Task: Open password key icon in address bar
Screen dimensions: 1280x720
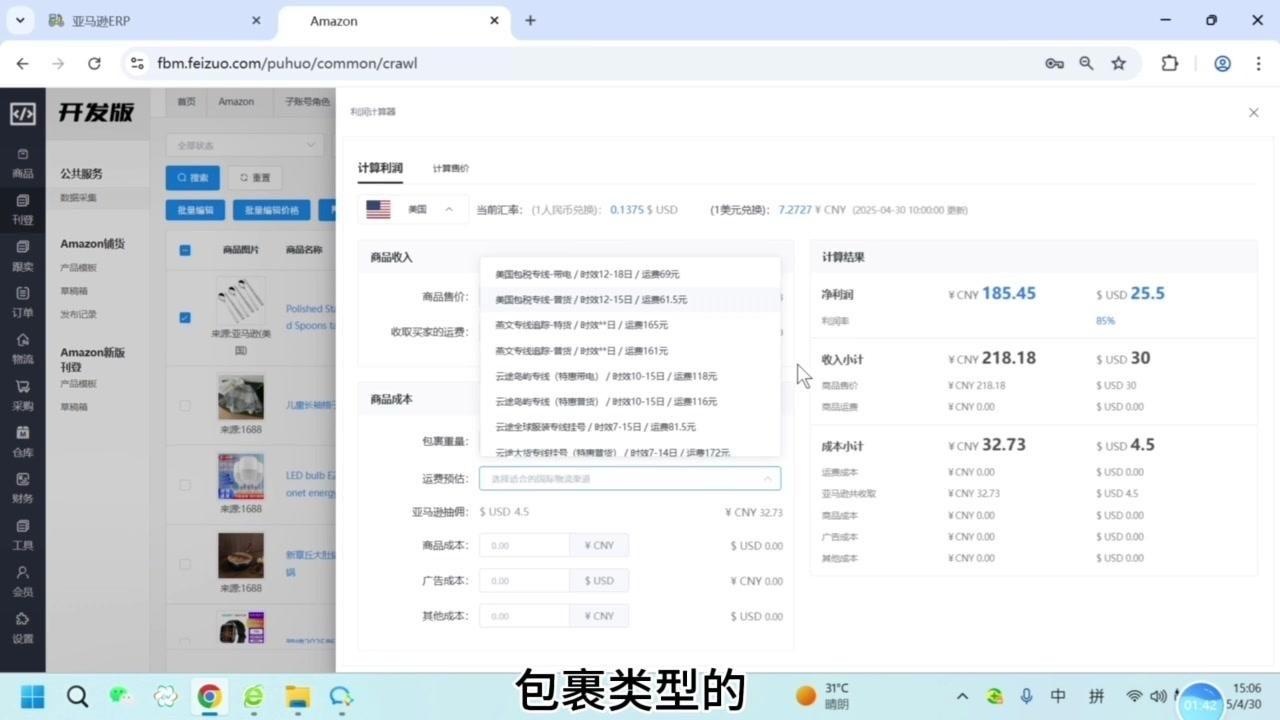Action: (1054, 63)
